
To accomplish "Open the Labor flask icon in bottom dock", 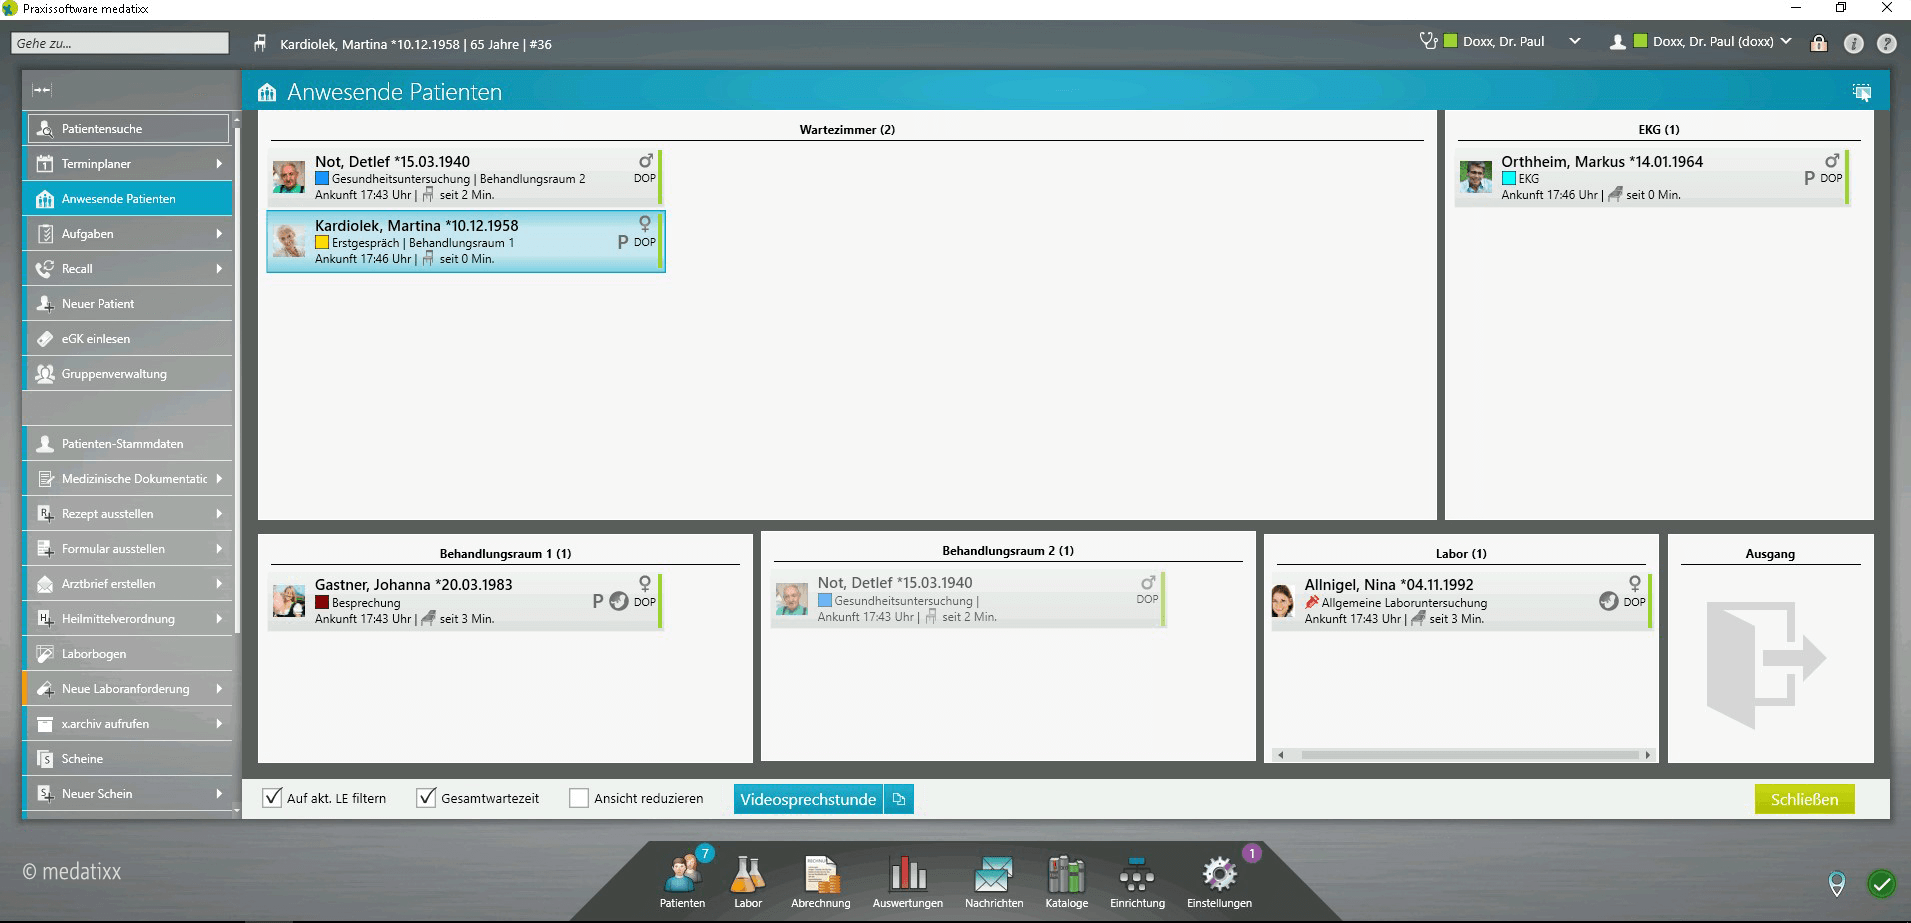I will (747, 876).
